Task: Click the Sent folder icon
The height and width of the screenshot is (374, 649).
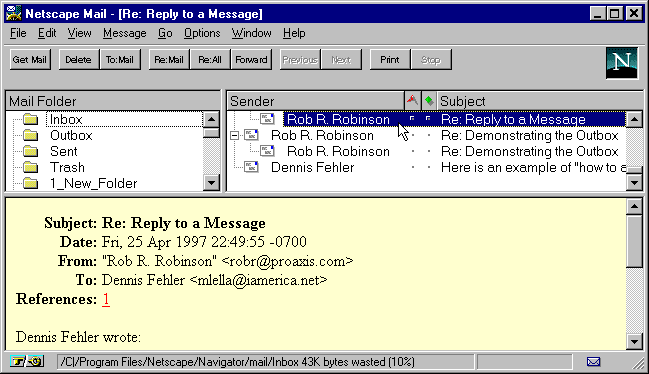Action: [x=31, y=151]
